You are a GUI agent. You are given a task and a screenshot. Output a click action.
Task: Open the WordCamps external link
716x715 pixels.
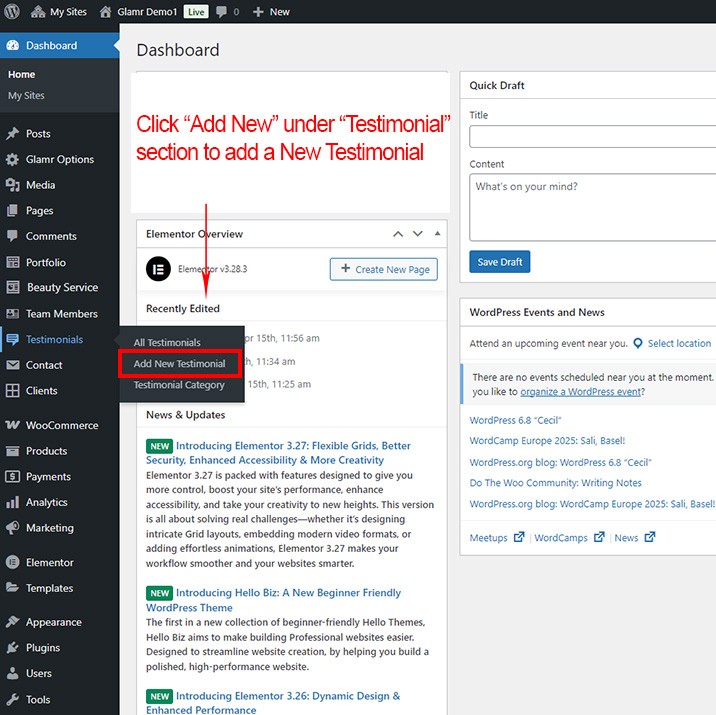(x=569, y=537)
